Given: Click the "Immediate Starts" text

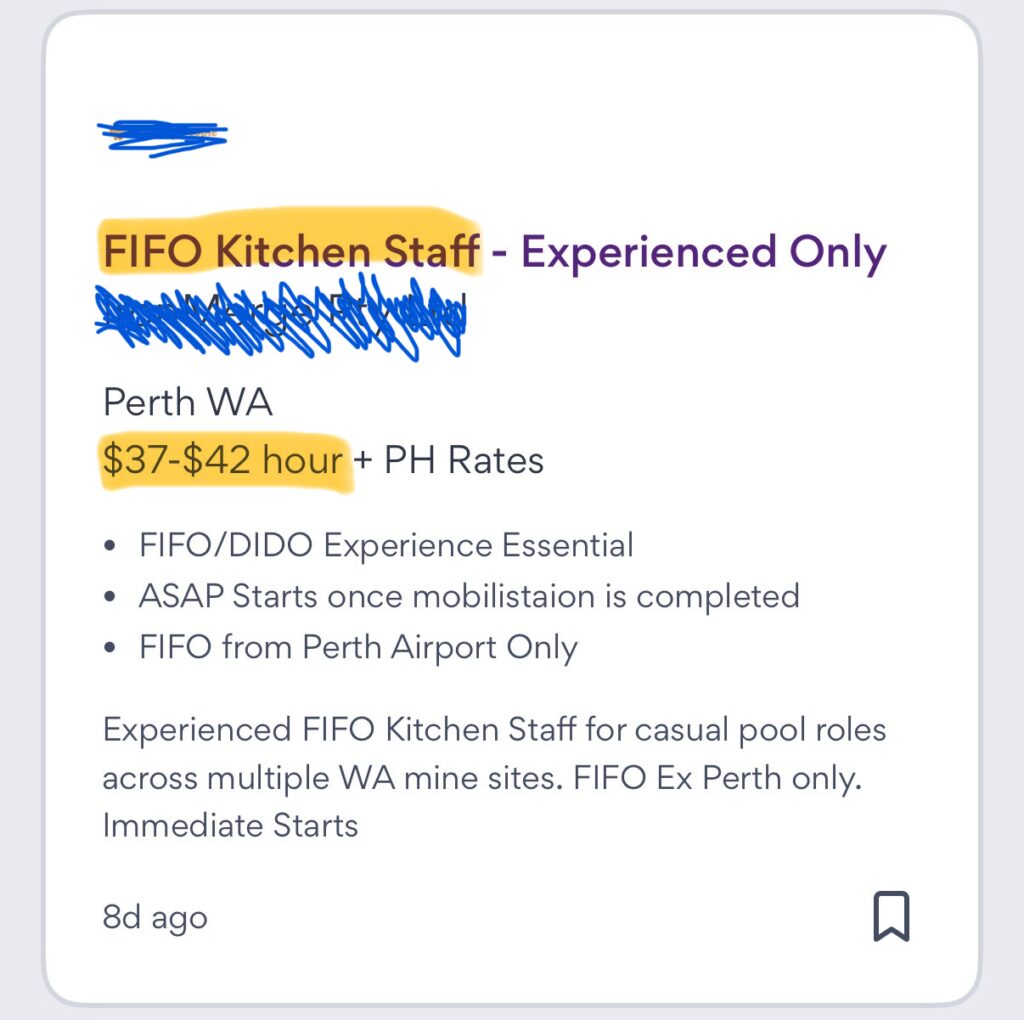Looking at the screenshot, I should (230, 827).
